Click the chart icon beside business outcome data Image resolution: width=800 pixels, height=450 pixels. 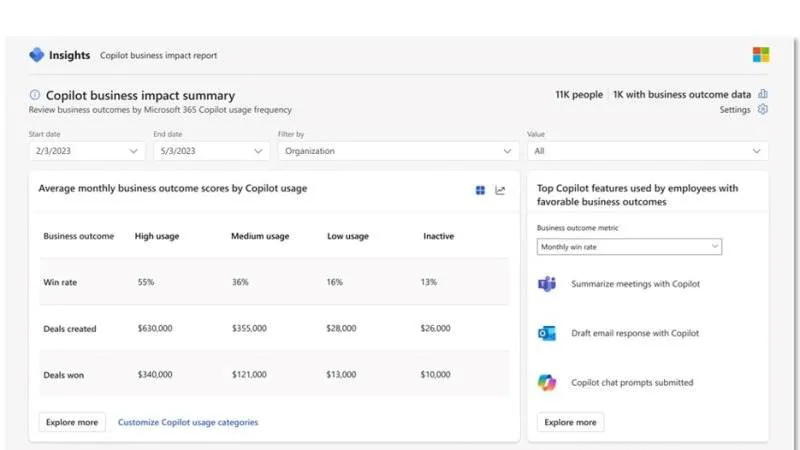pos(763,94)
